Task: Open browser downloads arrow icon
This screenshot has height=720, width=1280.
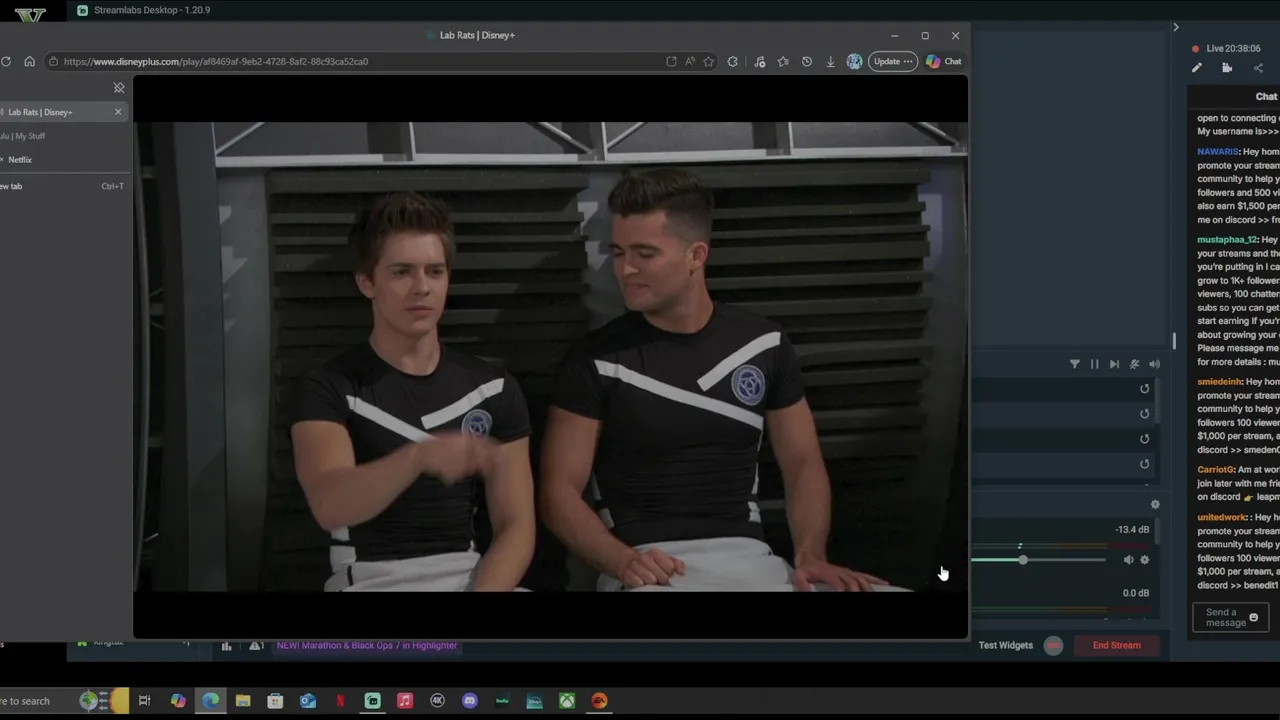Action: tap(830, 61)
